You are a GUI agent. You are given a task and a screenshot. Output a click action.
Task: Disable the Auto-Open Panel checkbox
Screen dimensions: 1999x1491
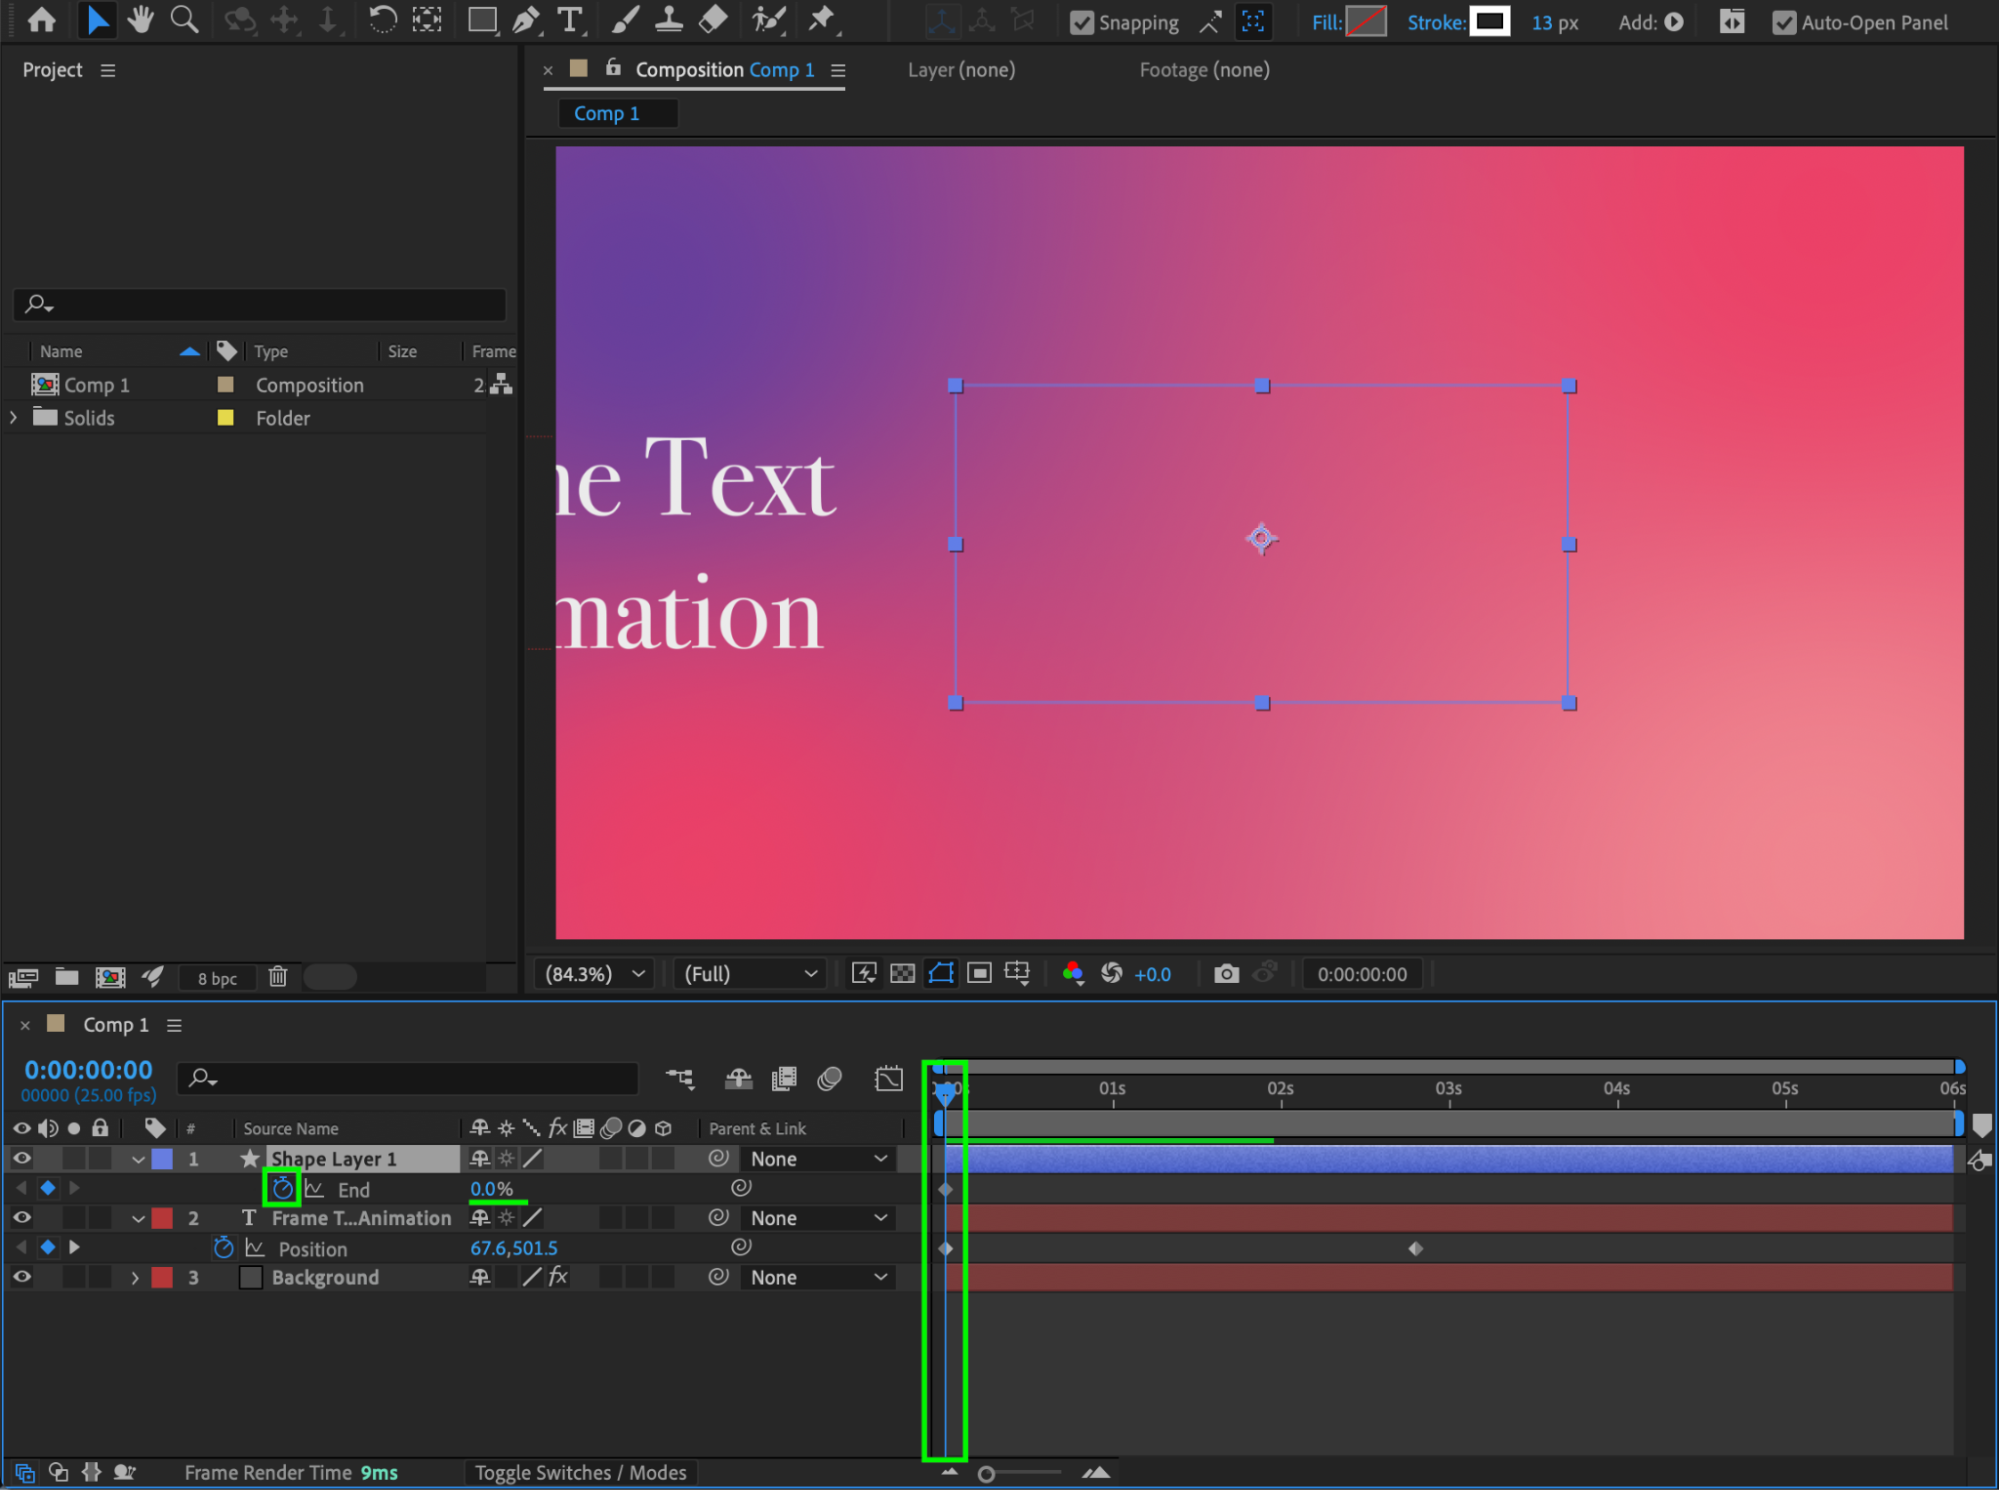[1783, 22]
